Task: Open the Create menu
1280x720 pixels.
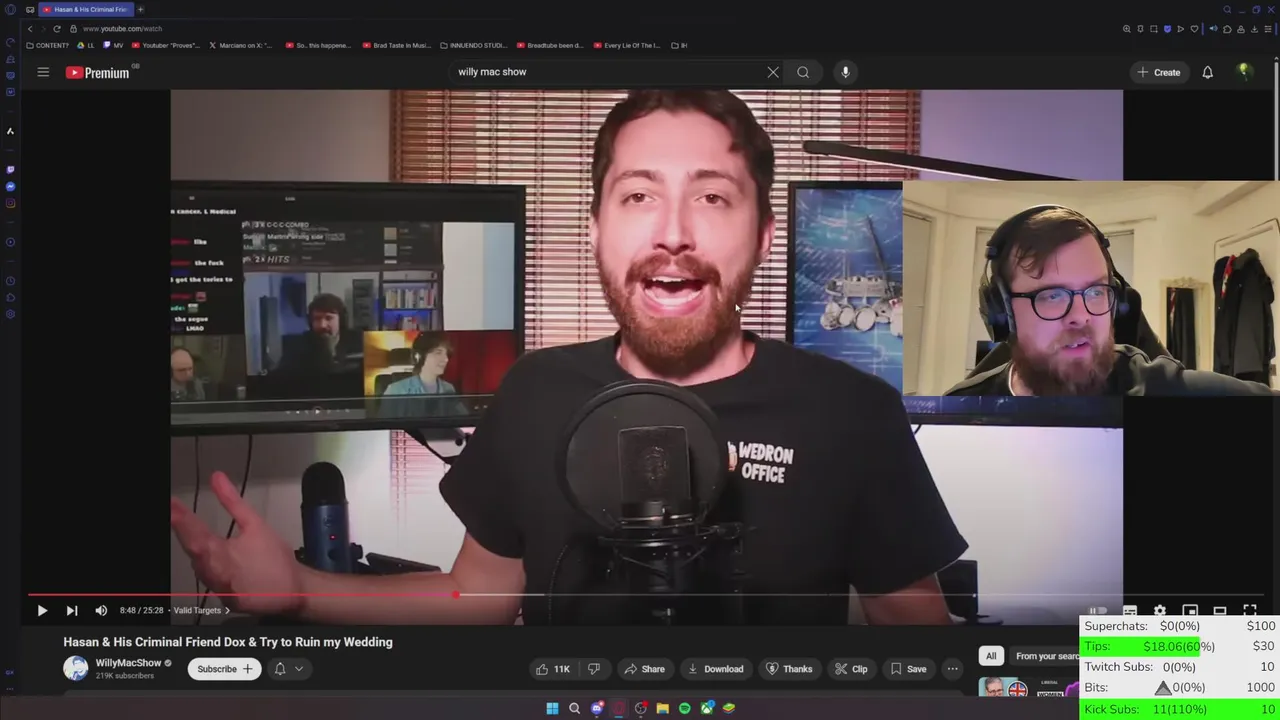Action: (x=1159, y=72)
